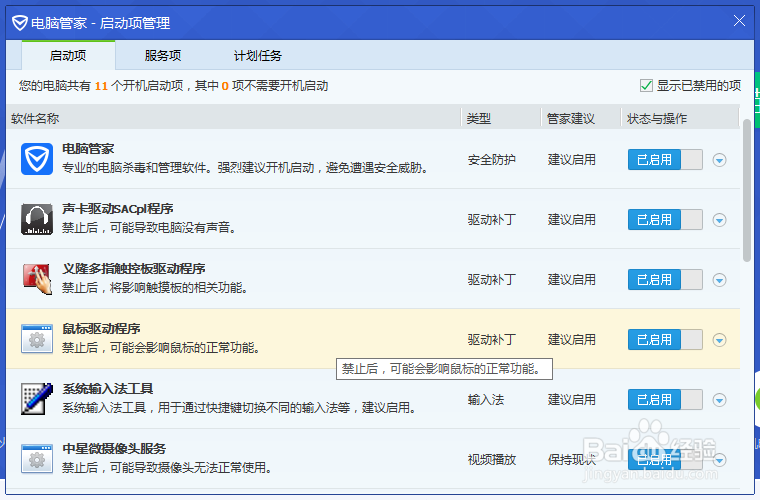This screenshot has width=760, height=500.
Task: Toggle the 已启用 switch for 声卡驱动SACpl程序
Action: [x=665, y=219]
